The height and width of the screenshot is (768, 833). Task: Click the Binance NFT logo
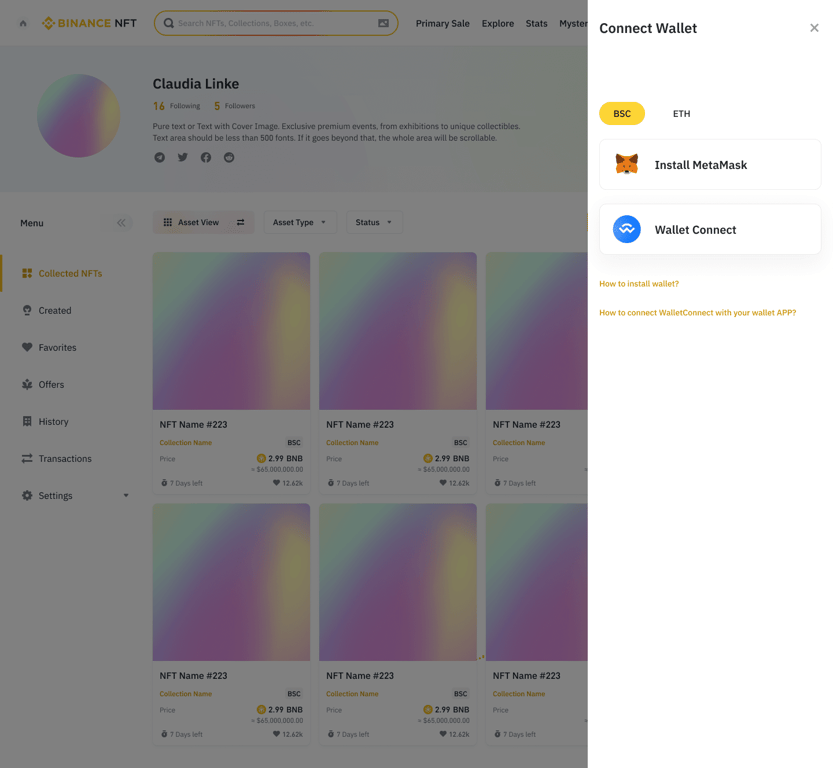(x=89, y=22)
